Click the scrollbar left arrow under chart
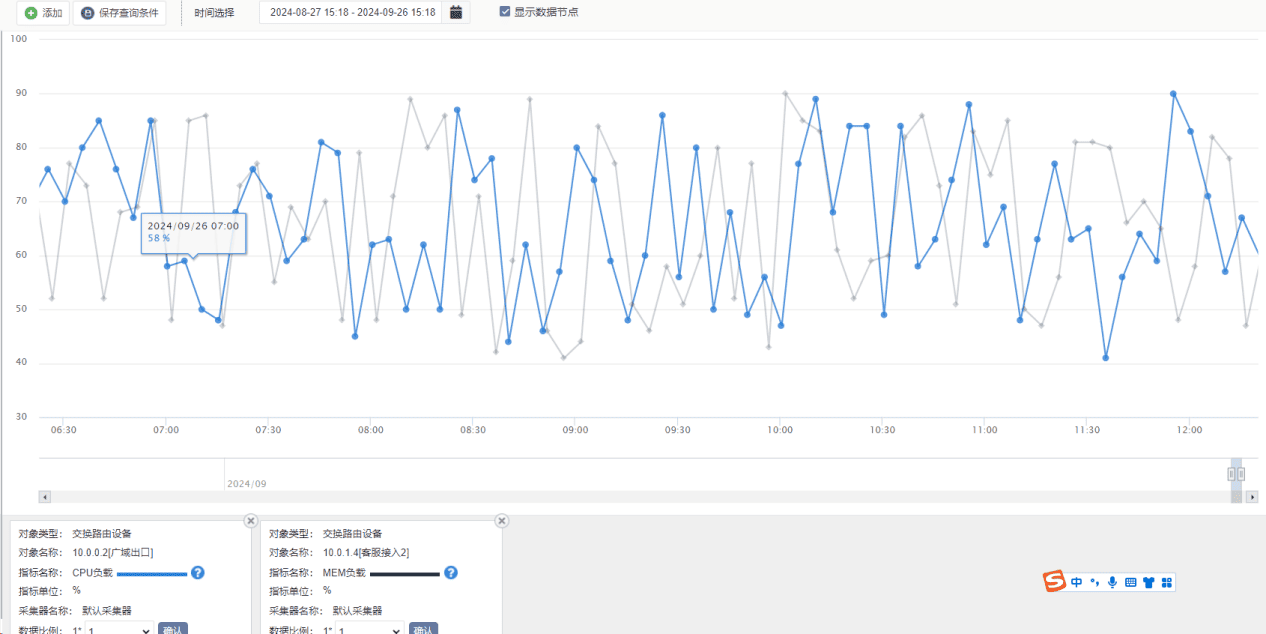The width and height of the screenshot is (1266, 634). pos(44,497)
